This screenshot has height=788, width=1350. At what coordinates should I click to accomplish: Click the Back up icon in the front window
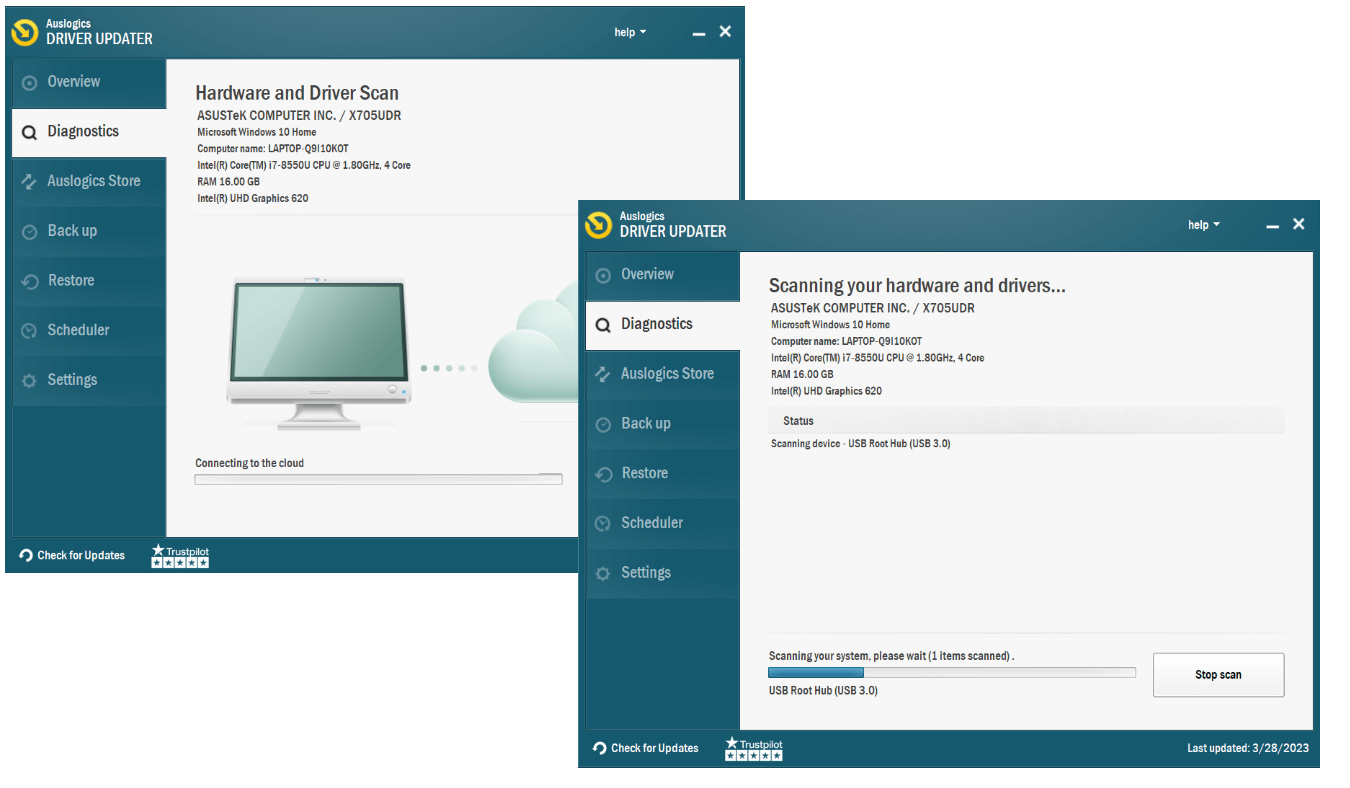[603, 424]
